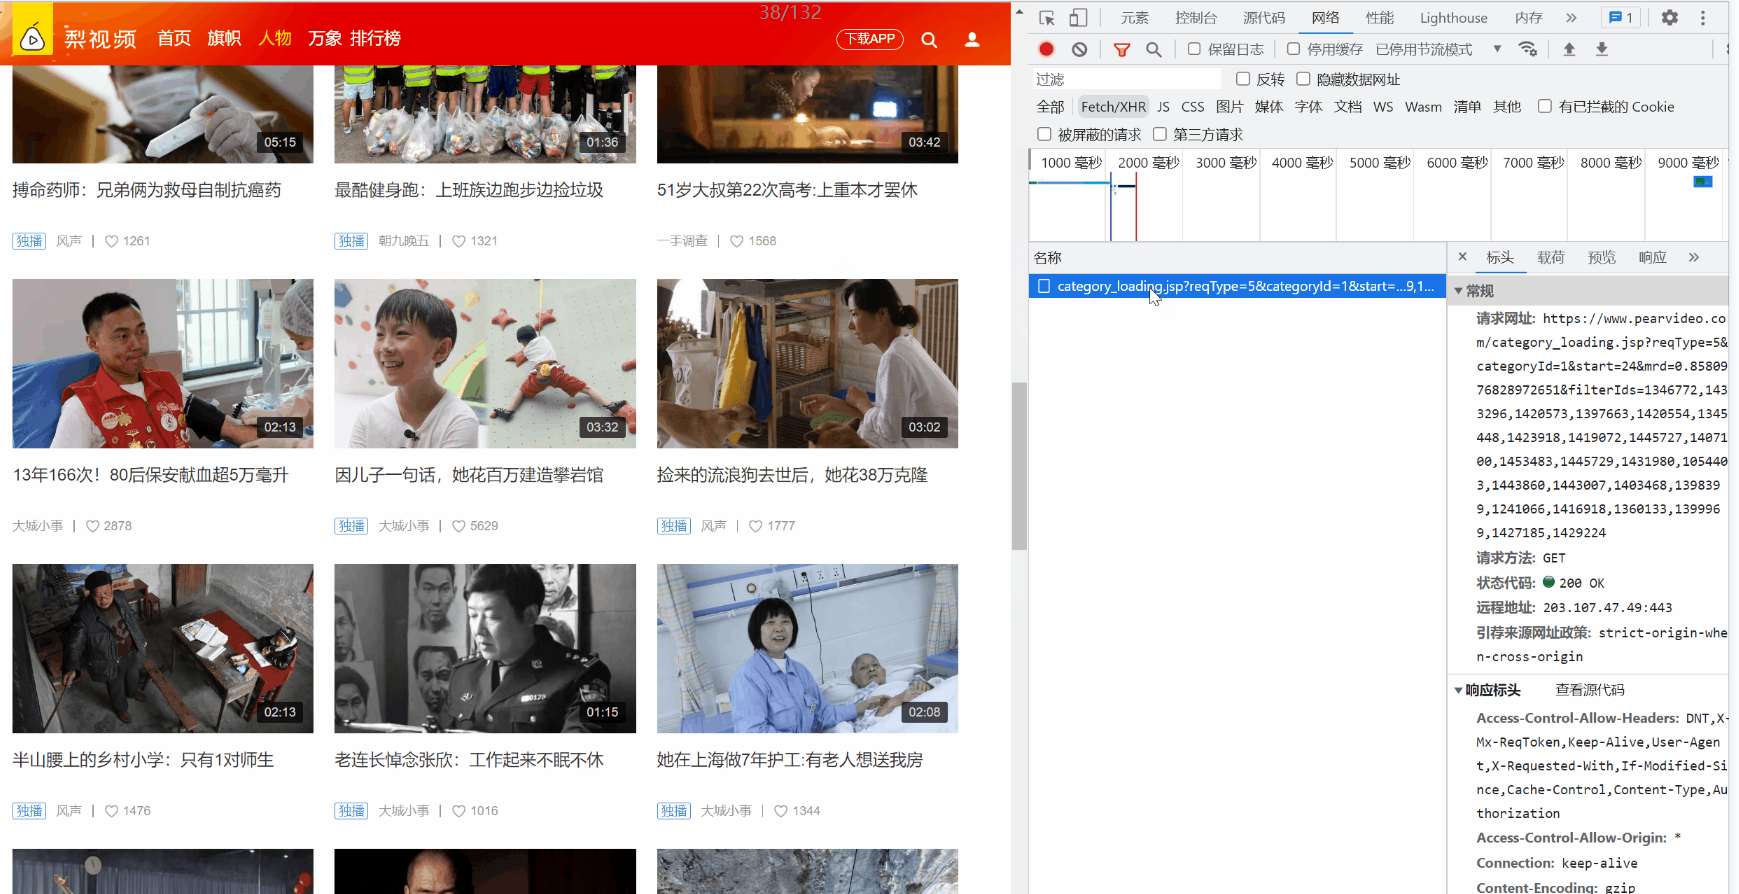Check the 反转 filter checkbox
This screenshot has height=894, width=1739.
tap(1243, 79)
